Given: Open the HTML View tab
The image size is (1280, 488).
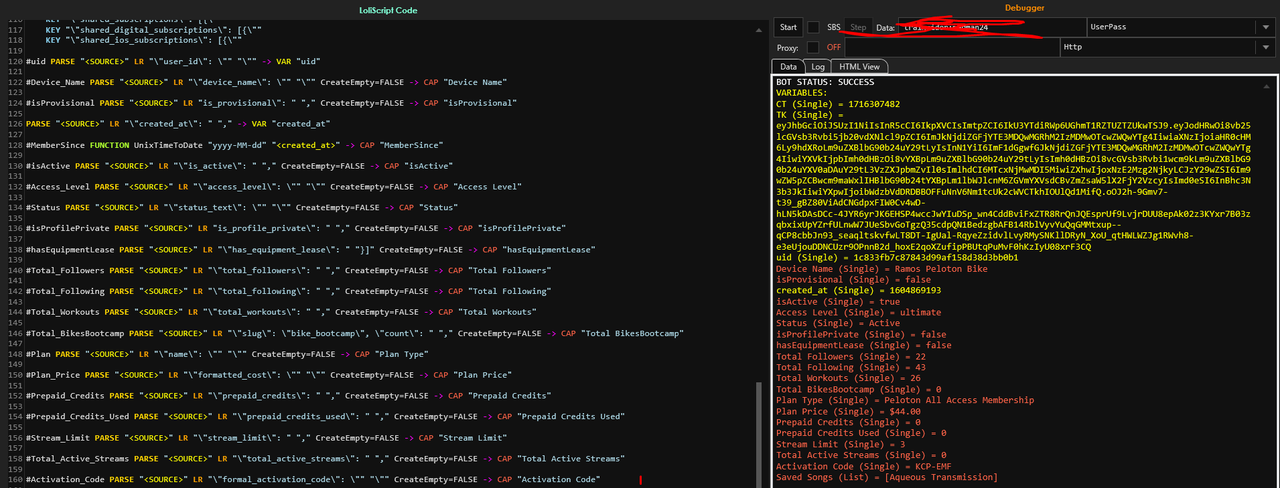Looking at the screenshot, I should tap(859, 66).
